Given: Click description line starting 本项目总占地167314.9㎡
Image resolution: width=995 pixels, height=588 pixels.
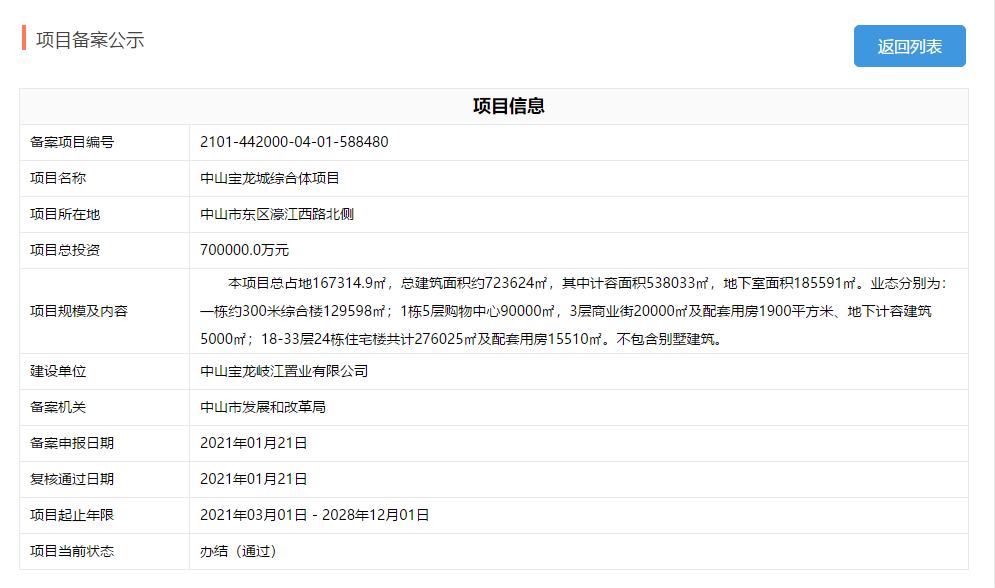Looking at the screenshot, I should (x=588, y=283).
